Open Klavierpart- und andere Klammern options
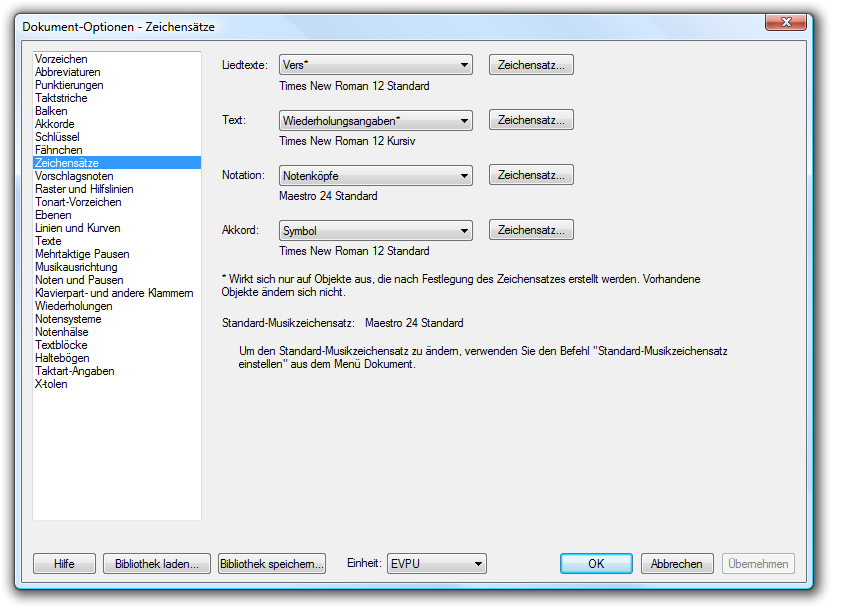This screenshot has height=615, width=841. (115, 295)
